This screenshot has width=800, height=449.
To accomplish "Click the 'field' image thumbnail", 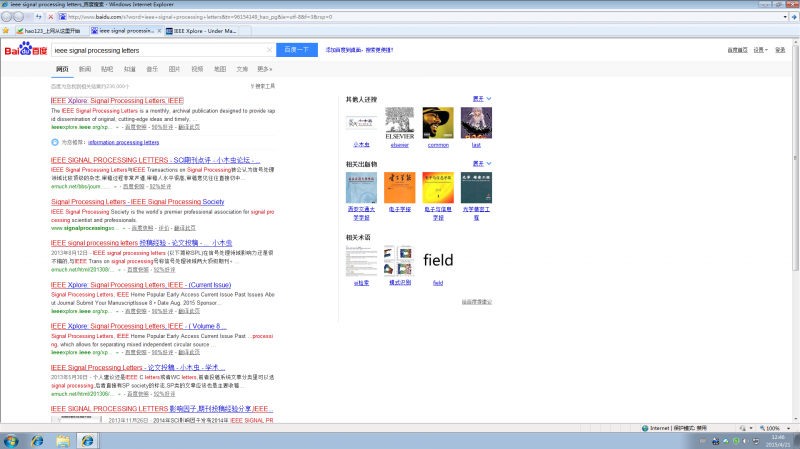I will point(438,261).
